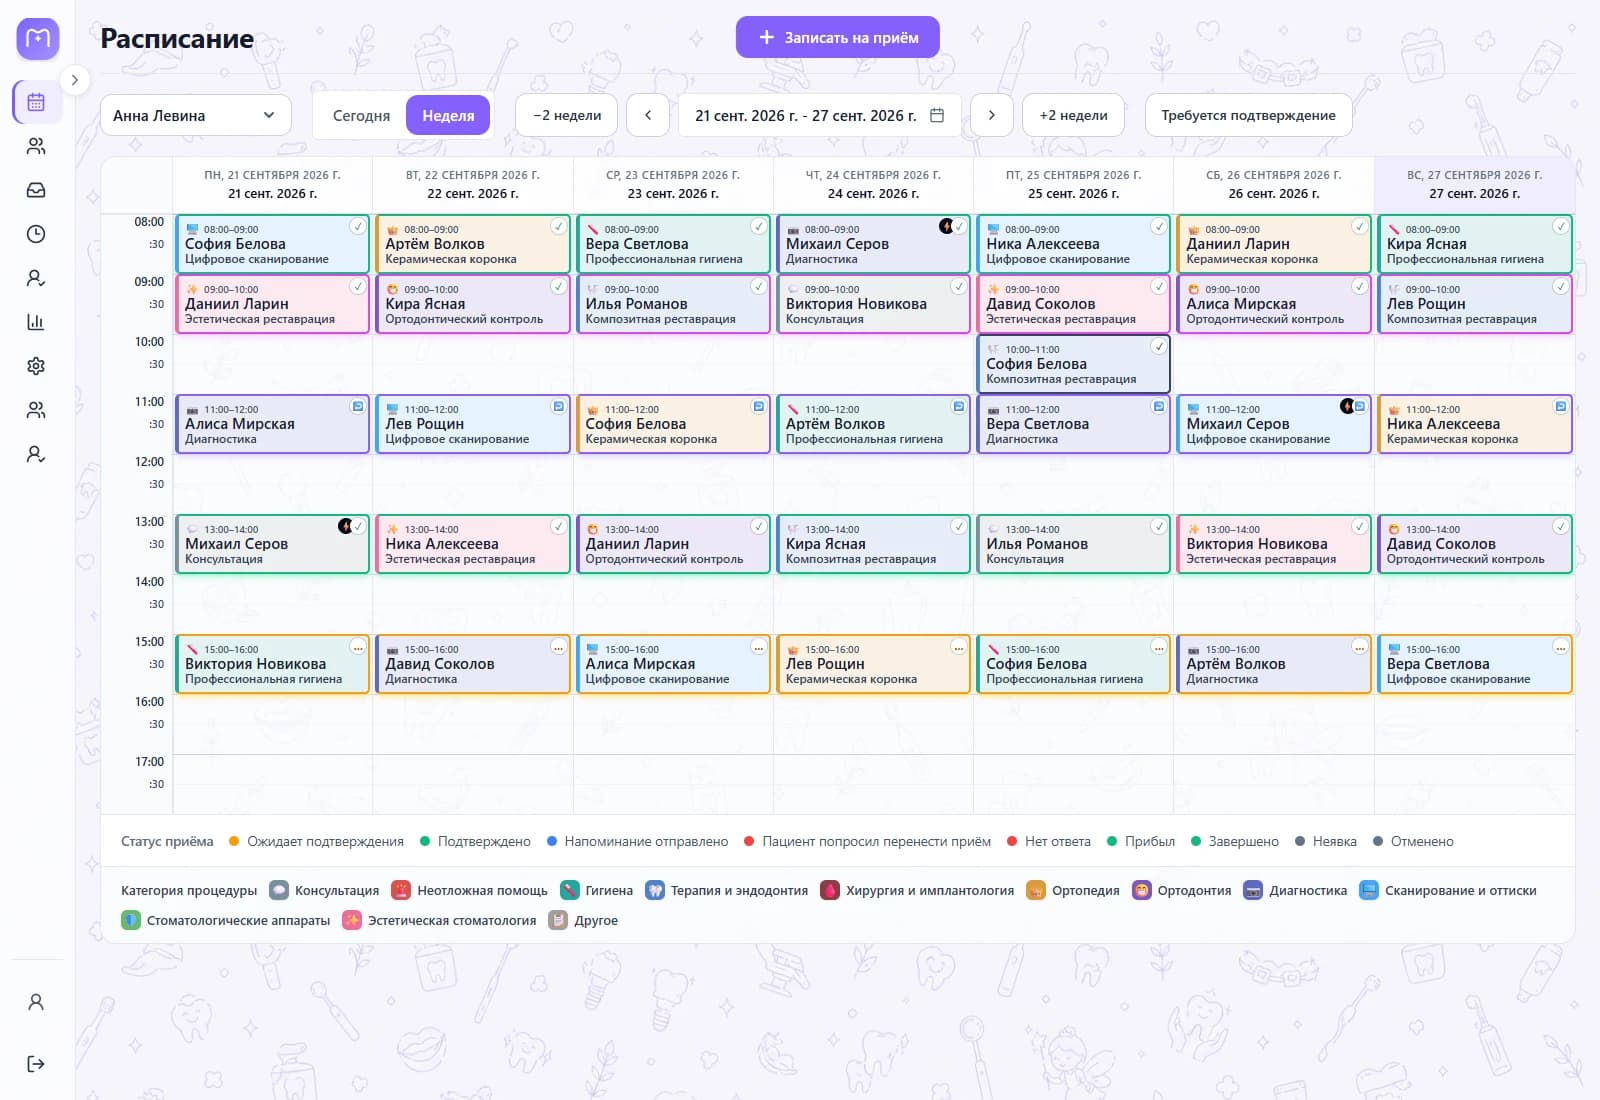
Task: Click the Записать на приём button
Action: (838, 37)
